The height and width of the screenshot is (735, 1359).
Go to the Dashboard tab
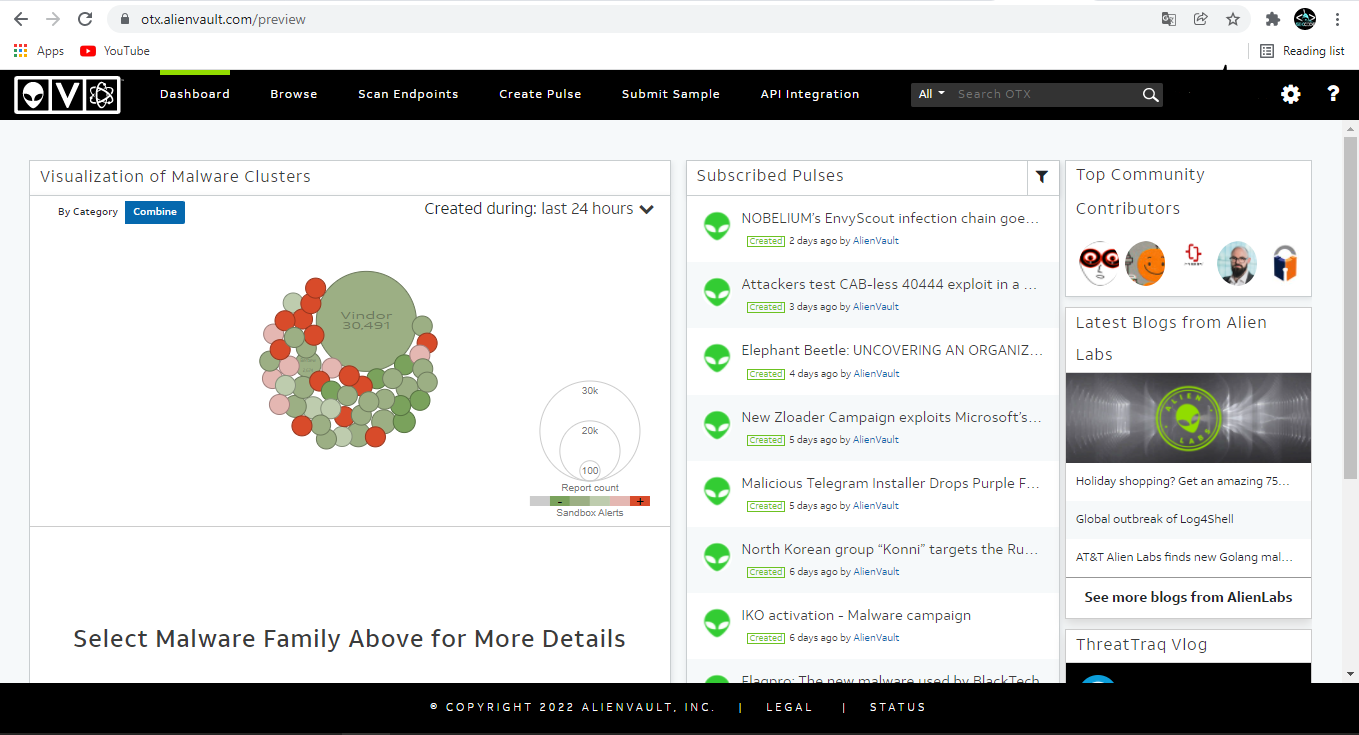click(x=195, y=94)
